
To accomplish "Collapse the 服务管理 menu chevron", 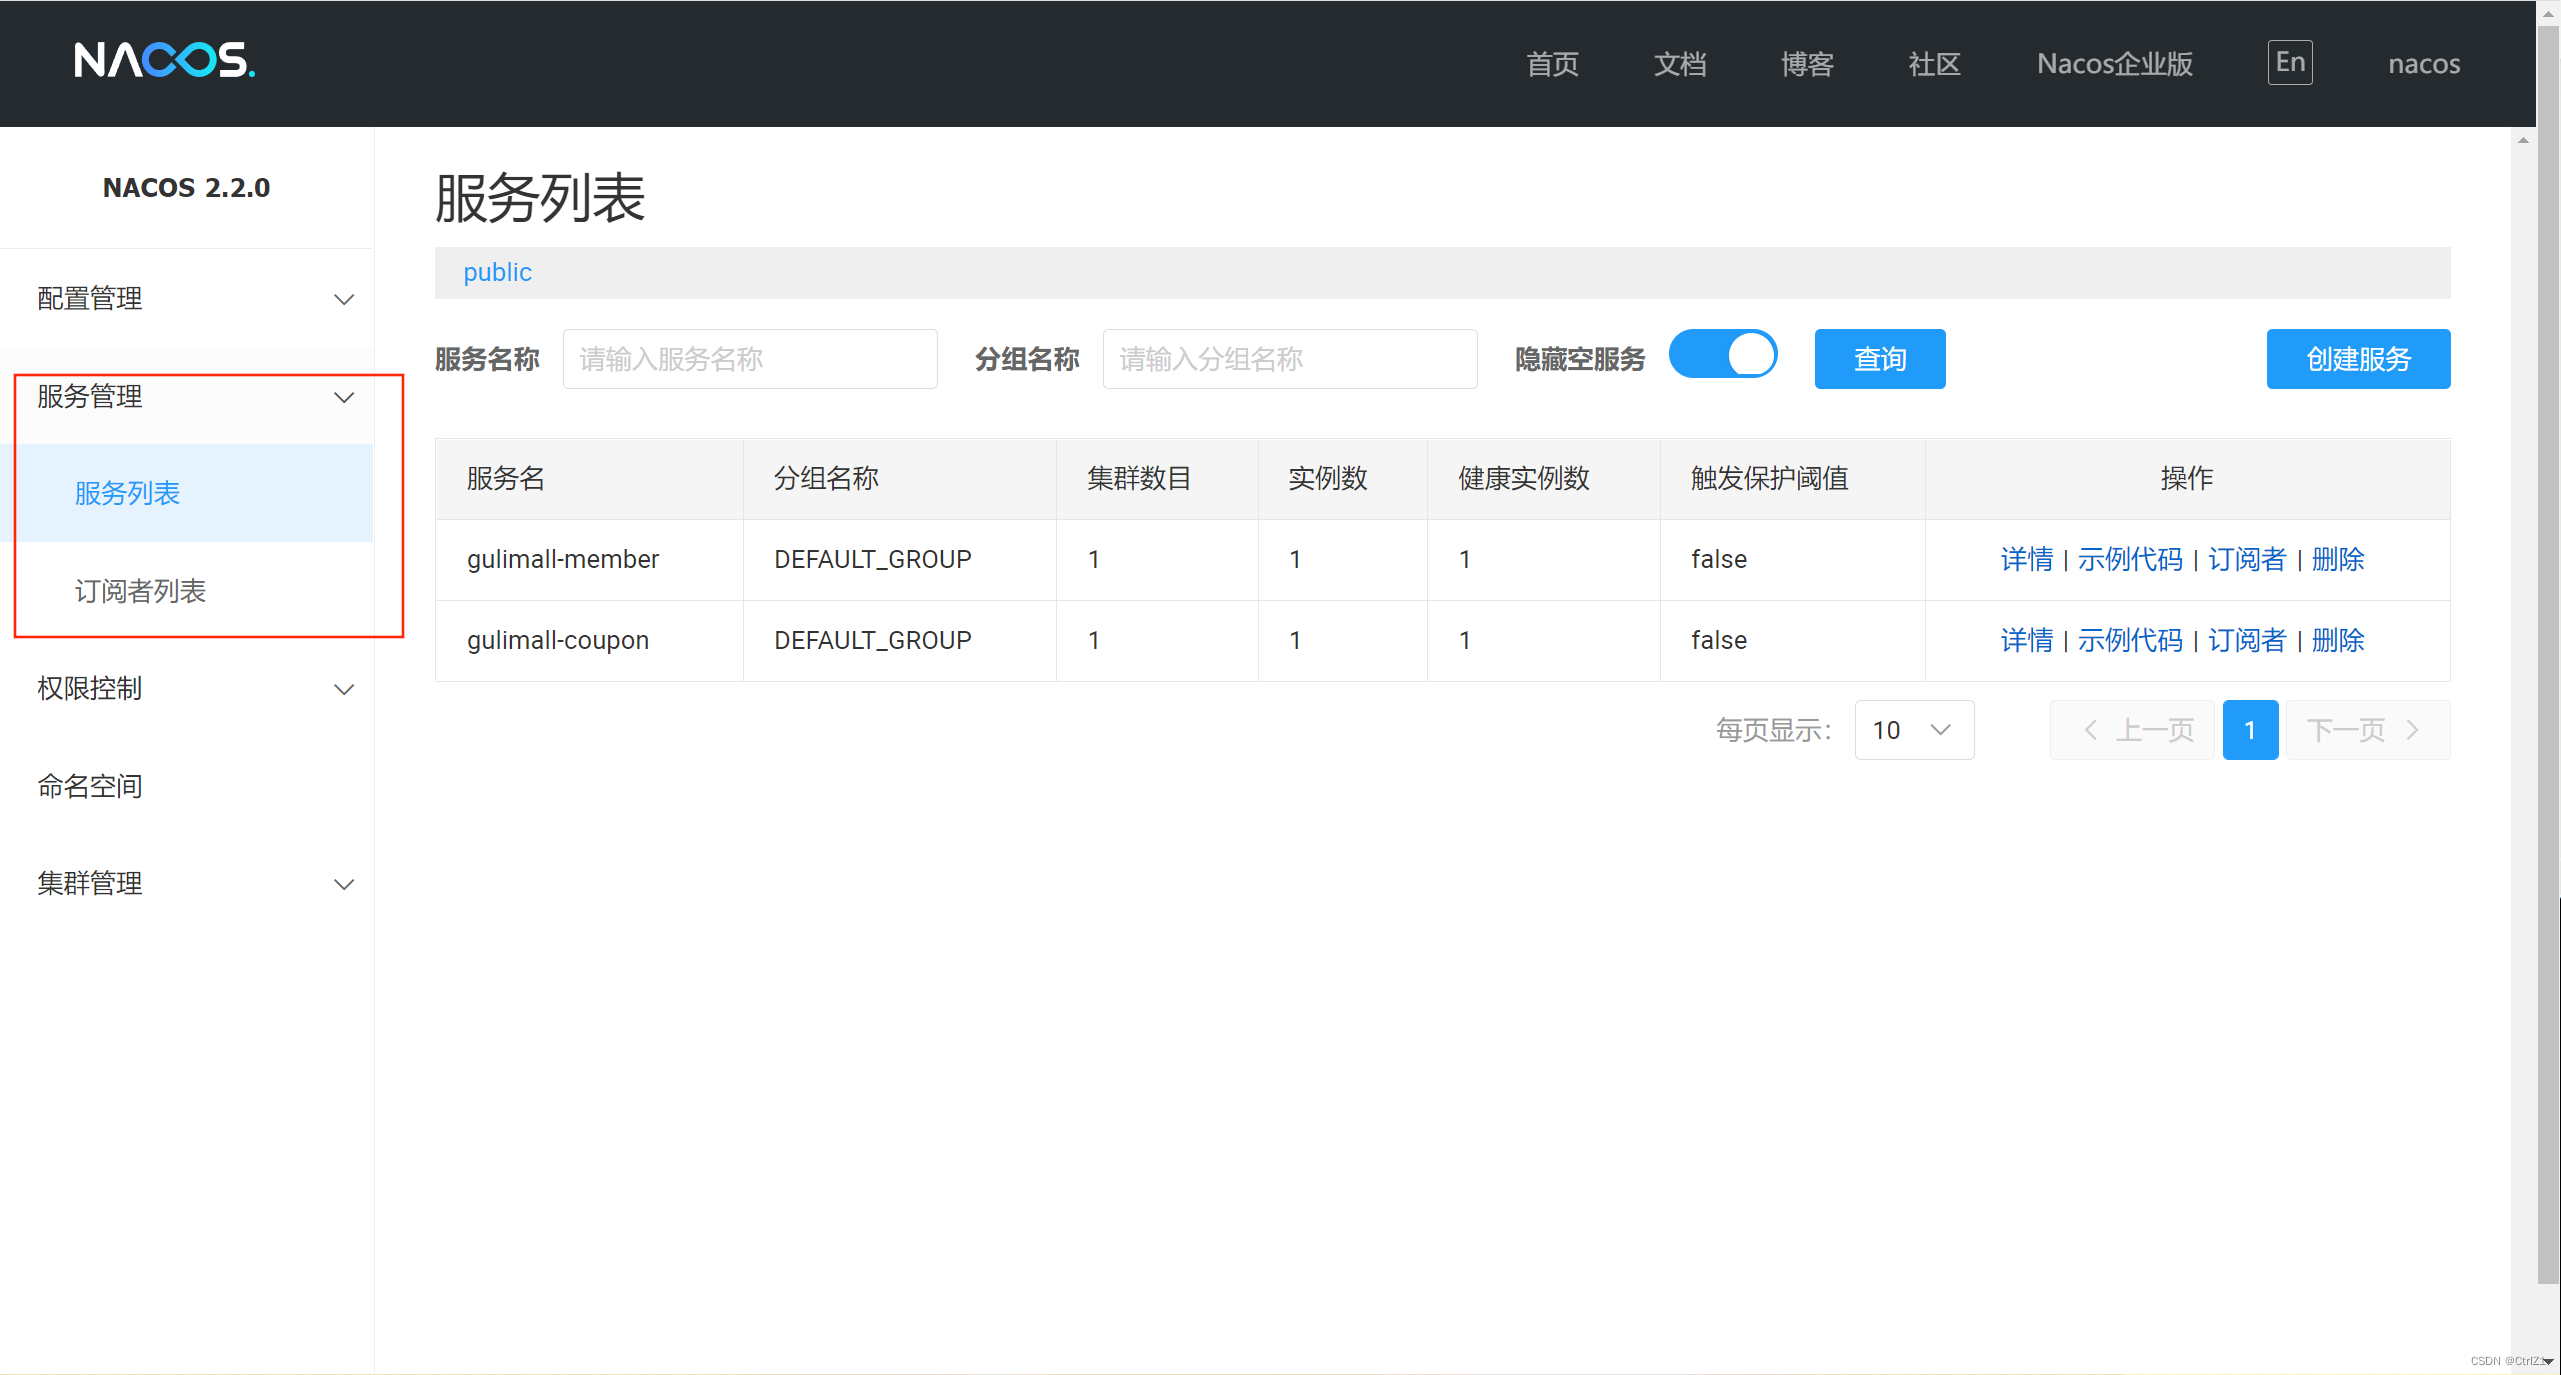I will (x=344, y=398).
